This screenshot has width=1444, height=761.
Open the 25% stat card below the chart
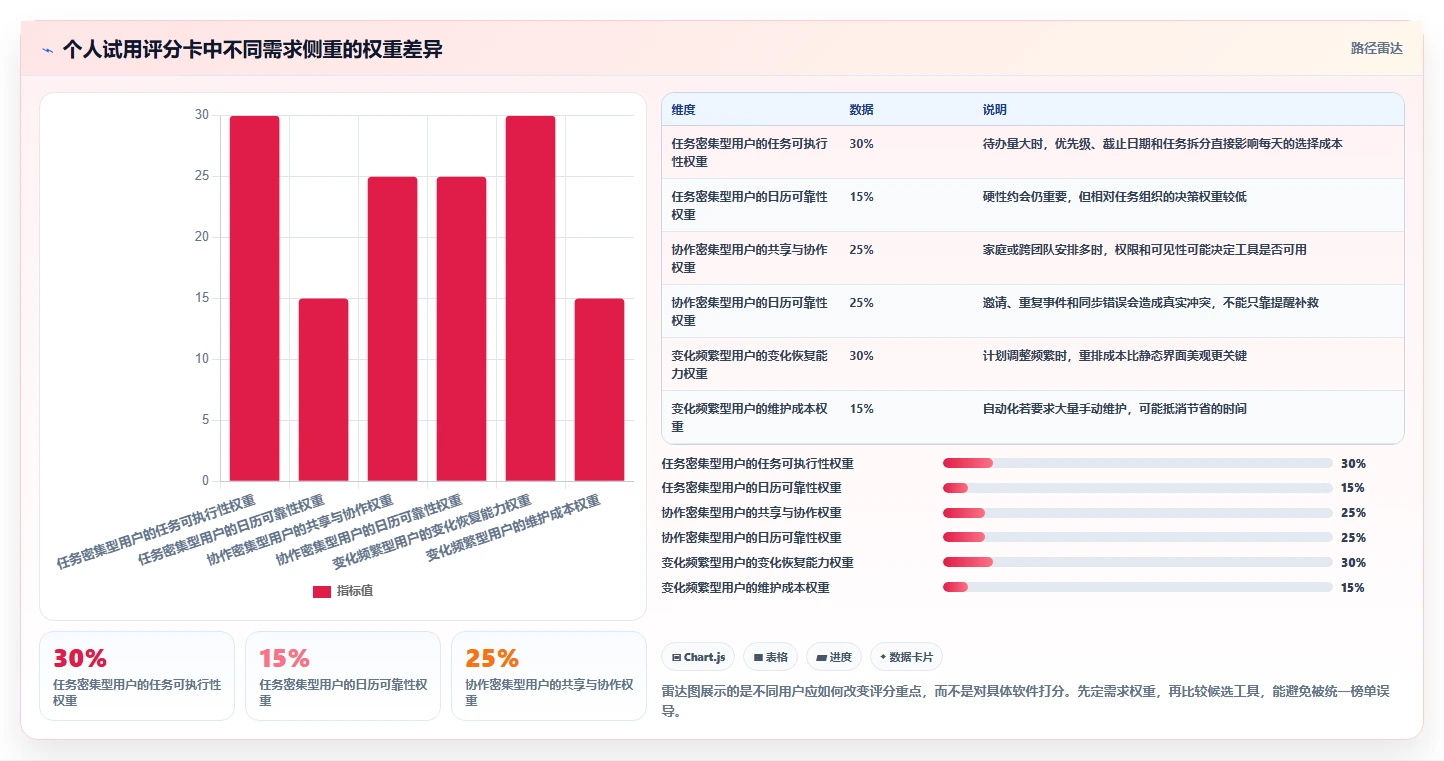pos(549,676)
